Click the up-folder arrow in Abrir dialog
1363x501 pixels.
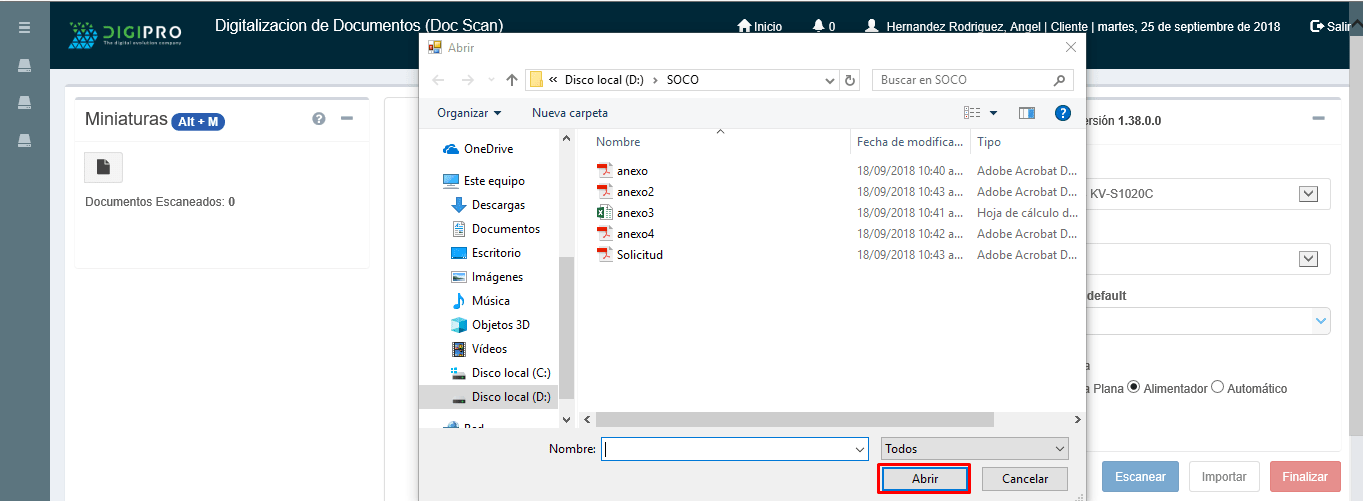pos(512,80)
